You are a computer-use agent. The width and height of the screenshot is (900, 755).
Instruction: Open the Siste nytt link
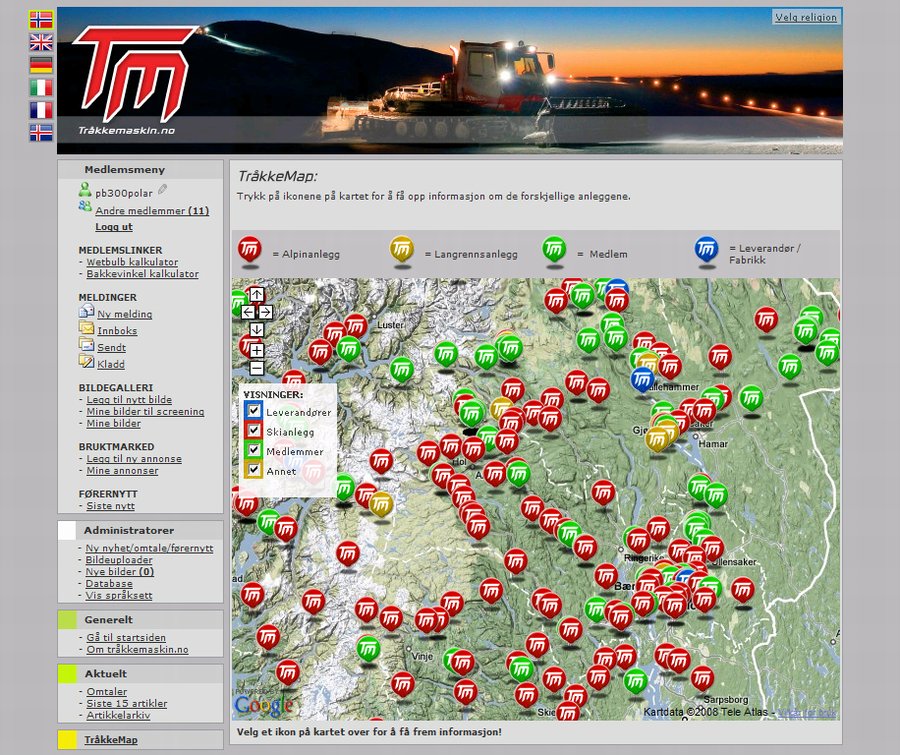pyautogui.click(x=110, y=506)
